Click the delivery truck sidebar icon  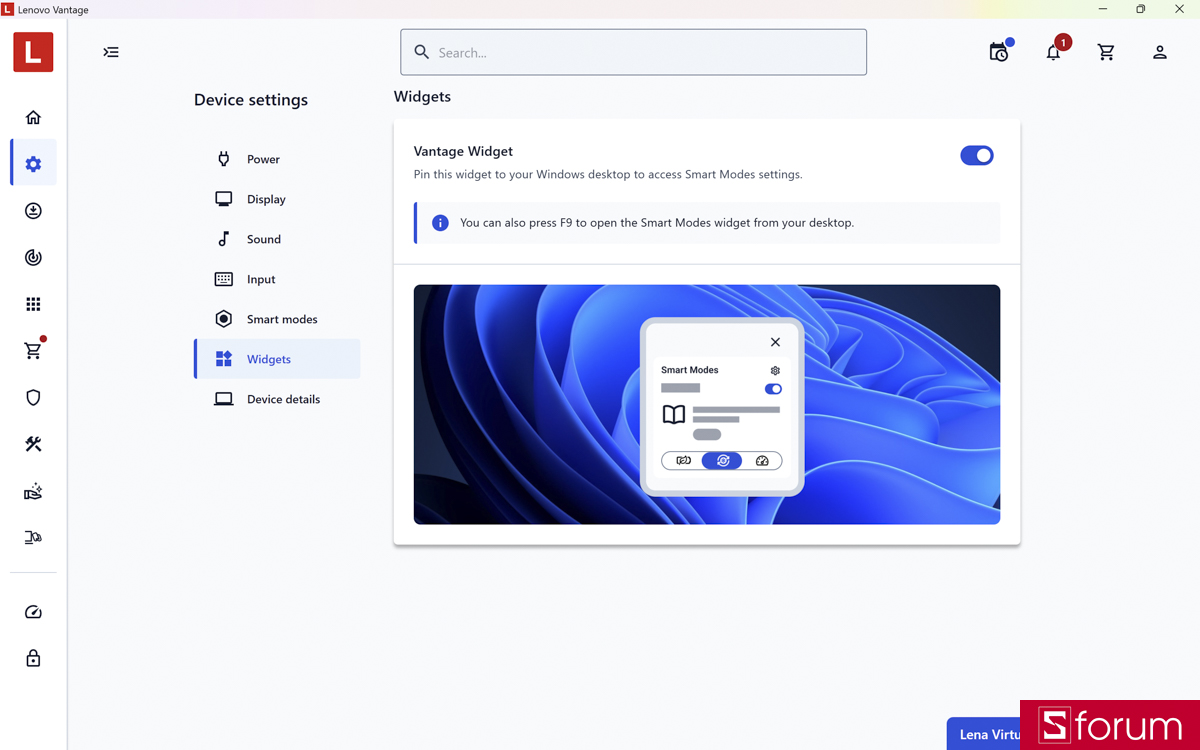33,538
